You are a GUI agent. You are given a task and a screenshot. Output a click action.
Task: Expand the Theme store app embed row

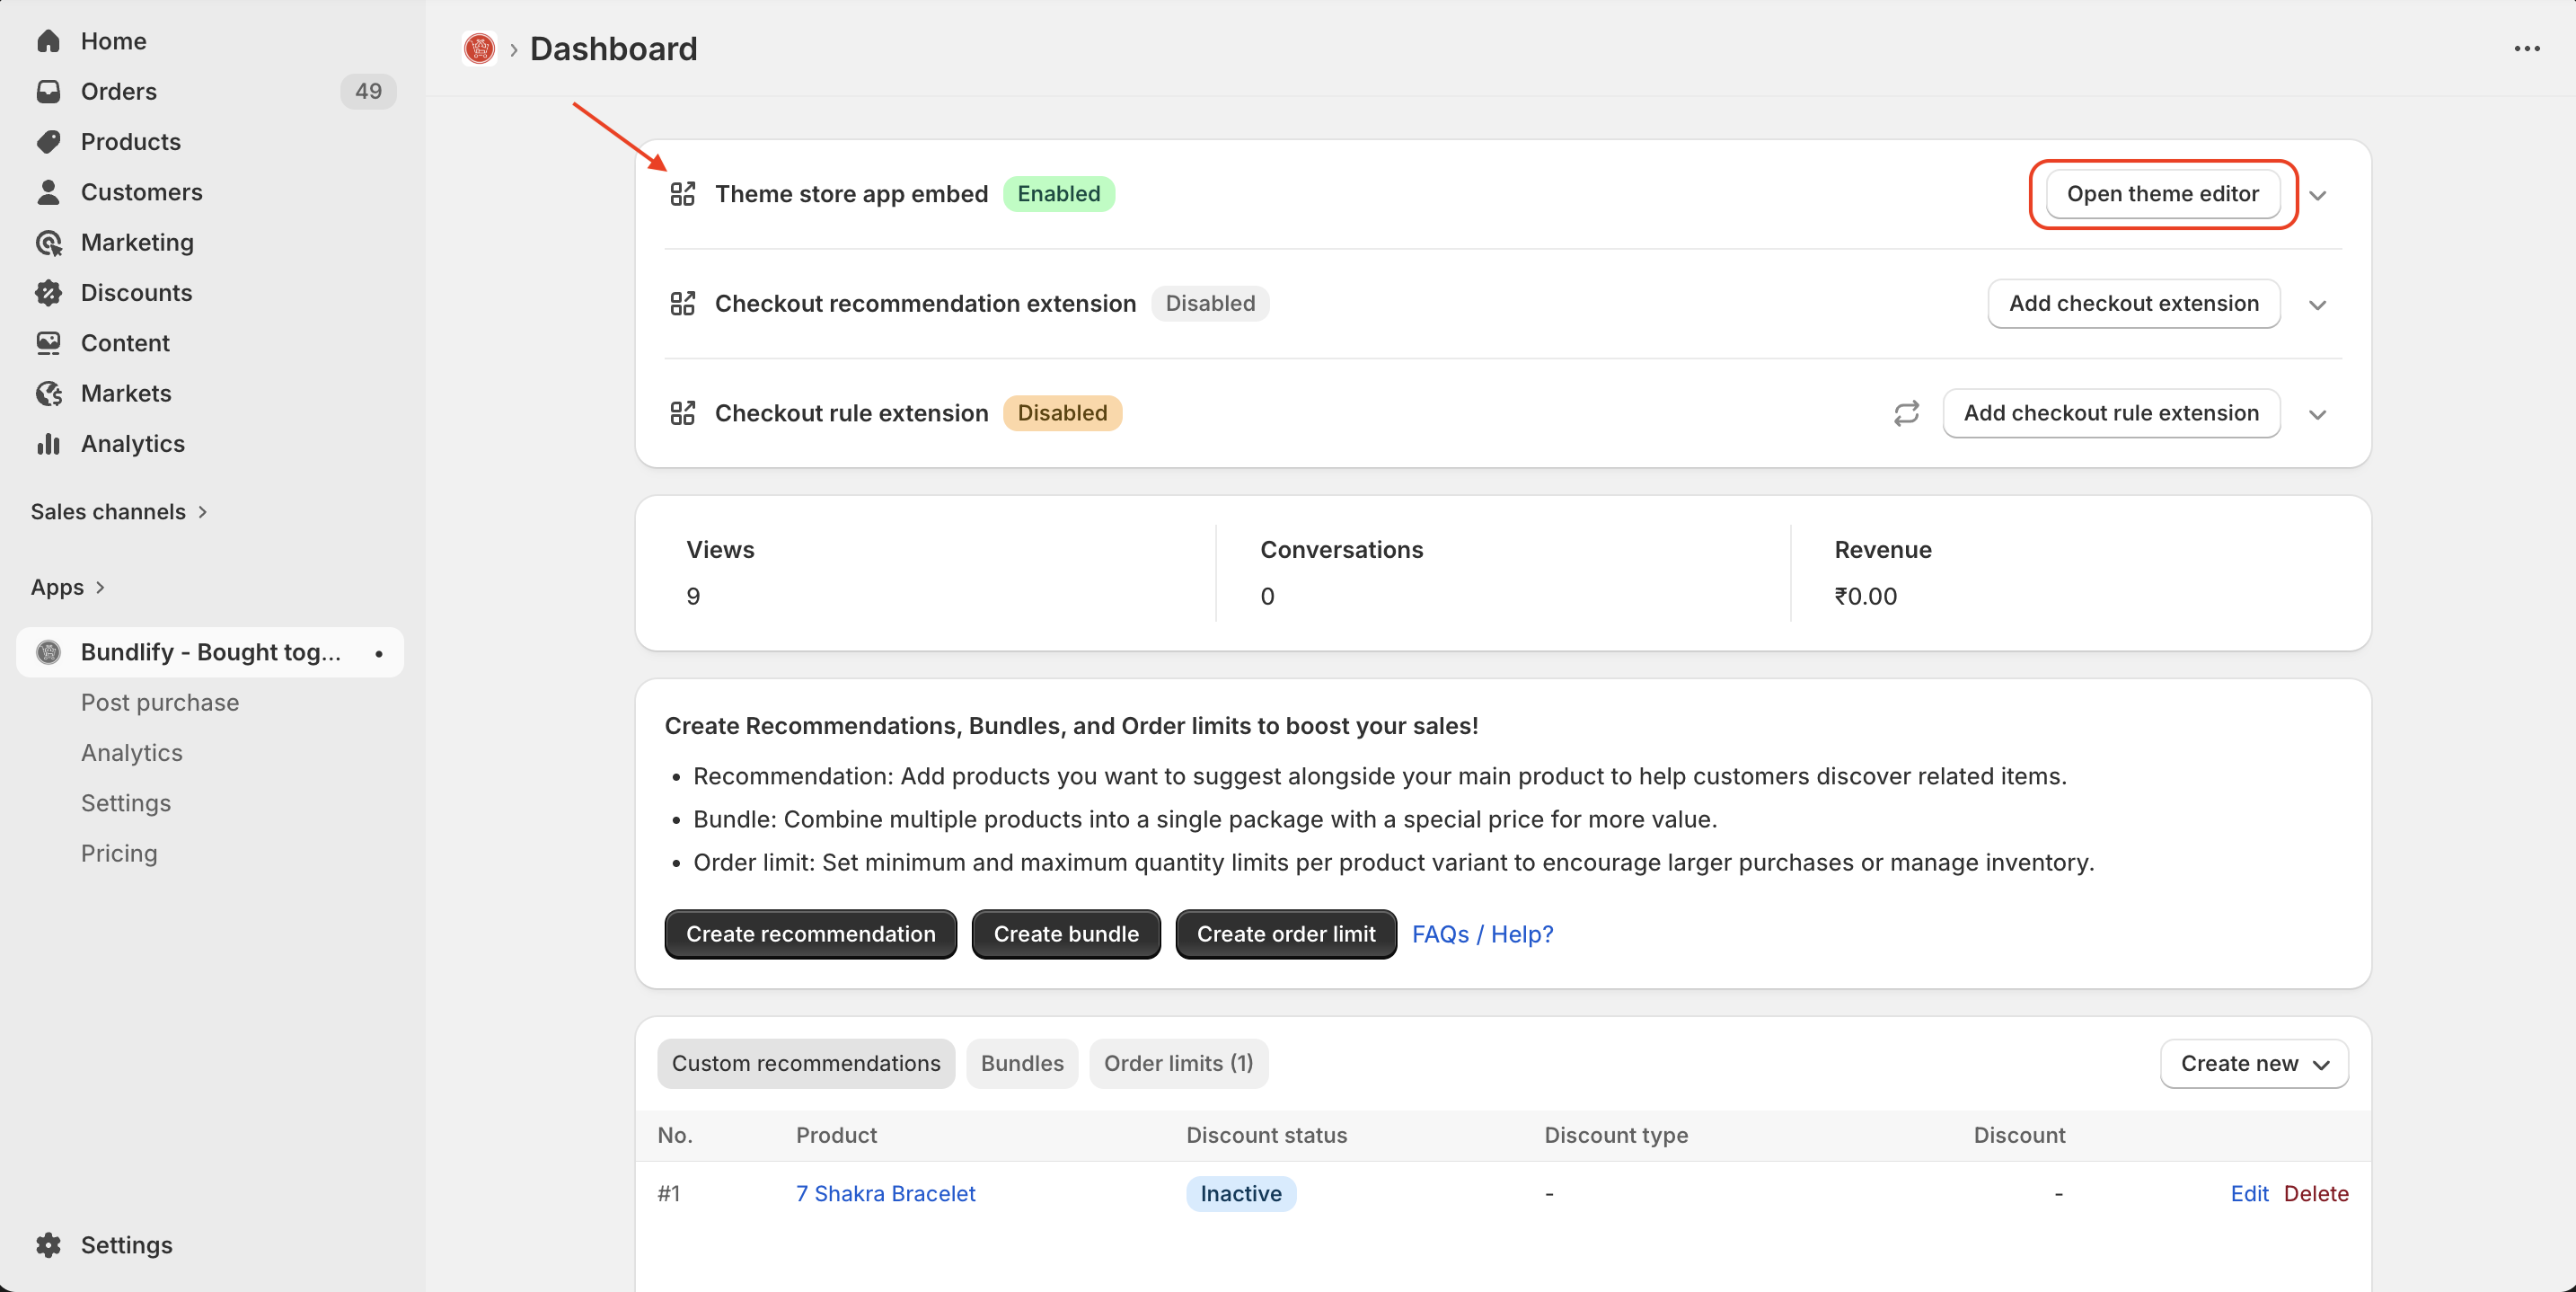[2317, 195]
